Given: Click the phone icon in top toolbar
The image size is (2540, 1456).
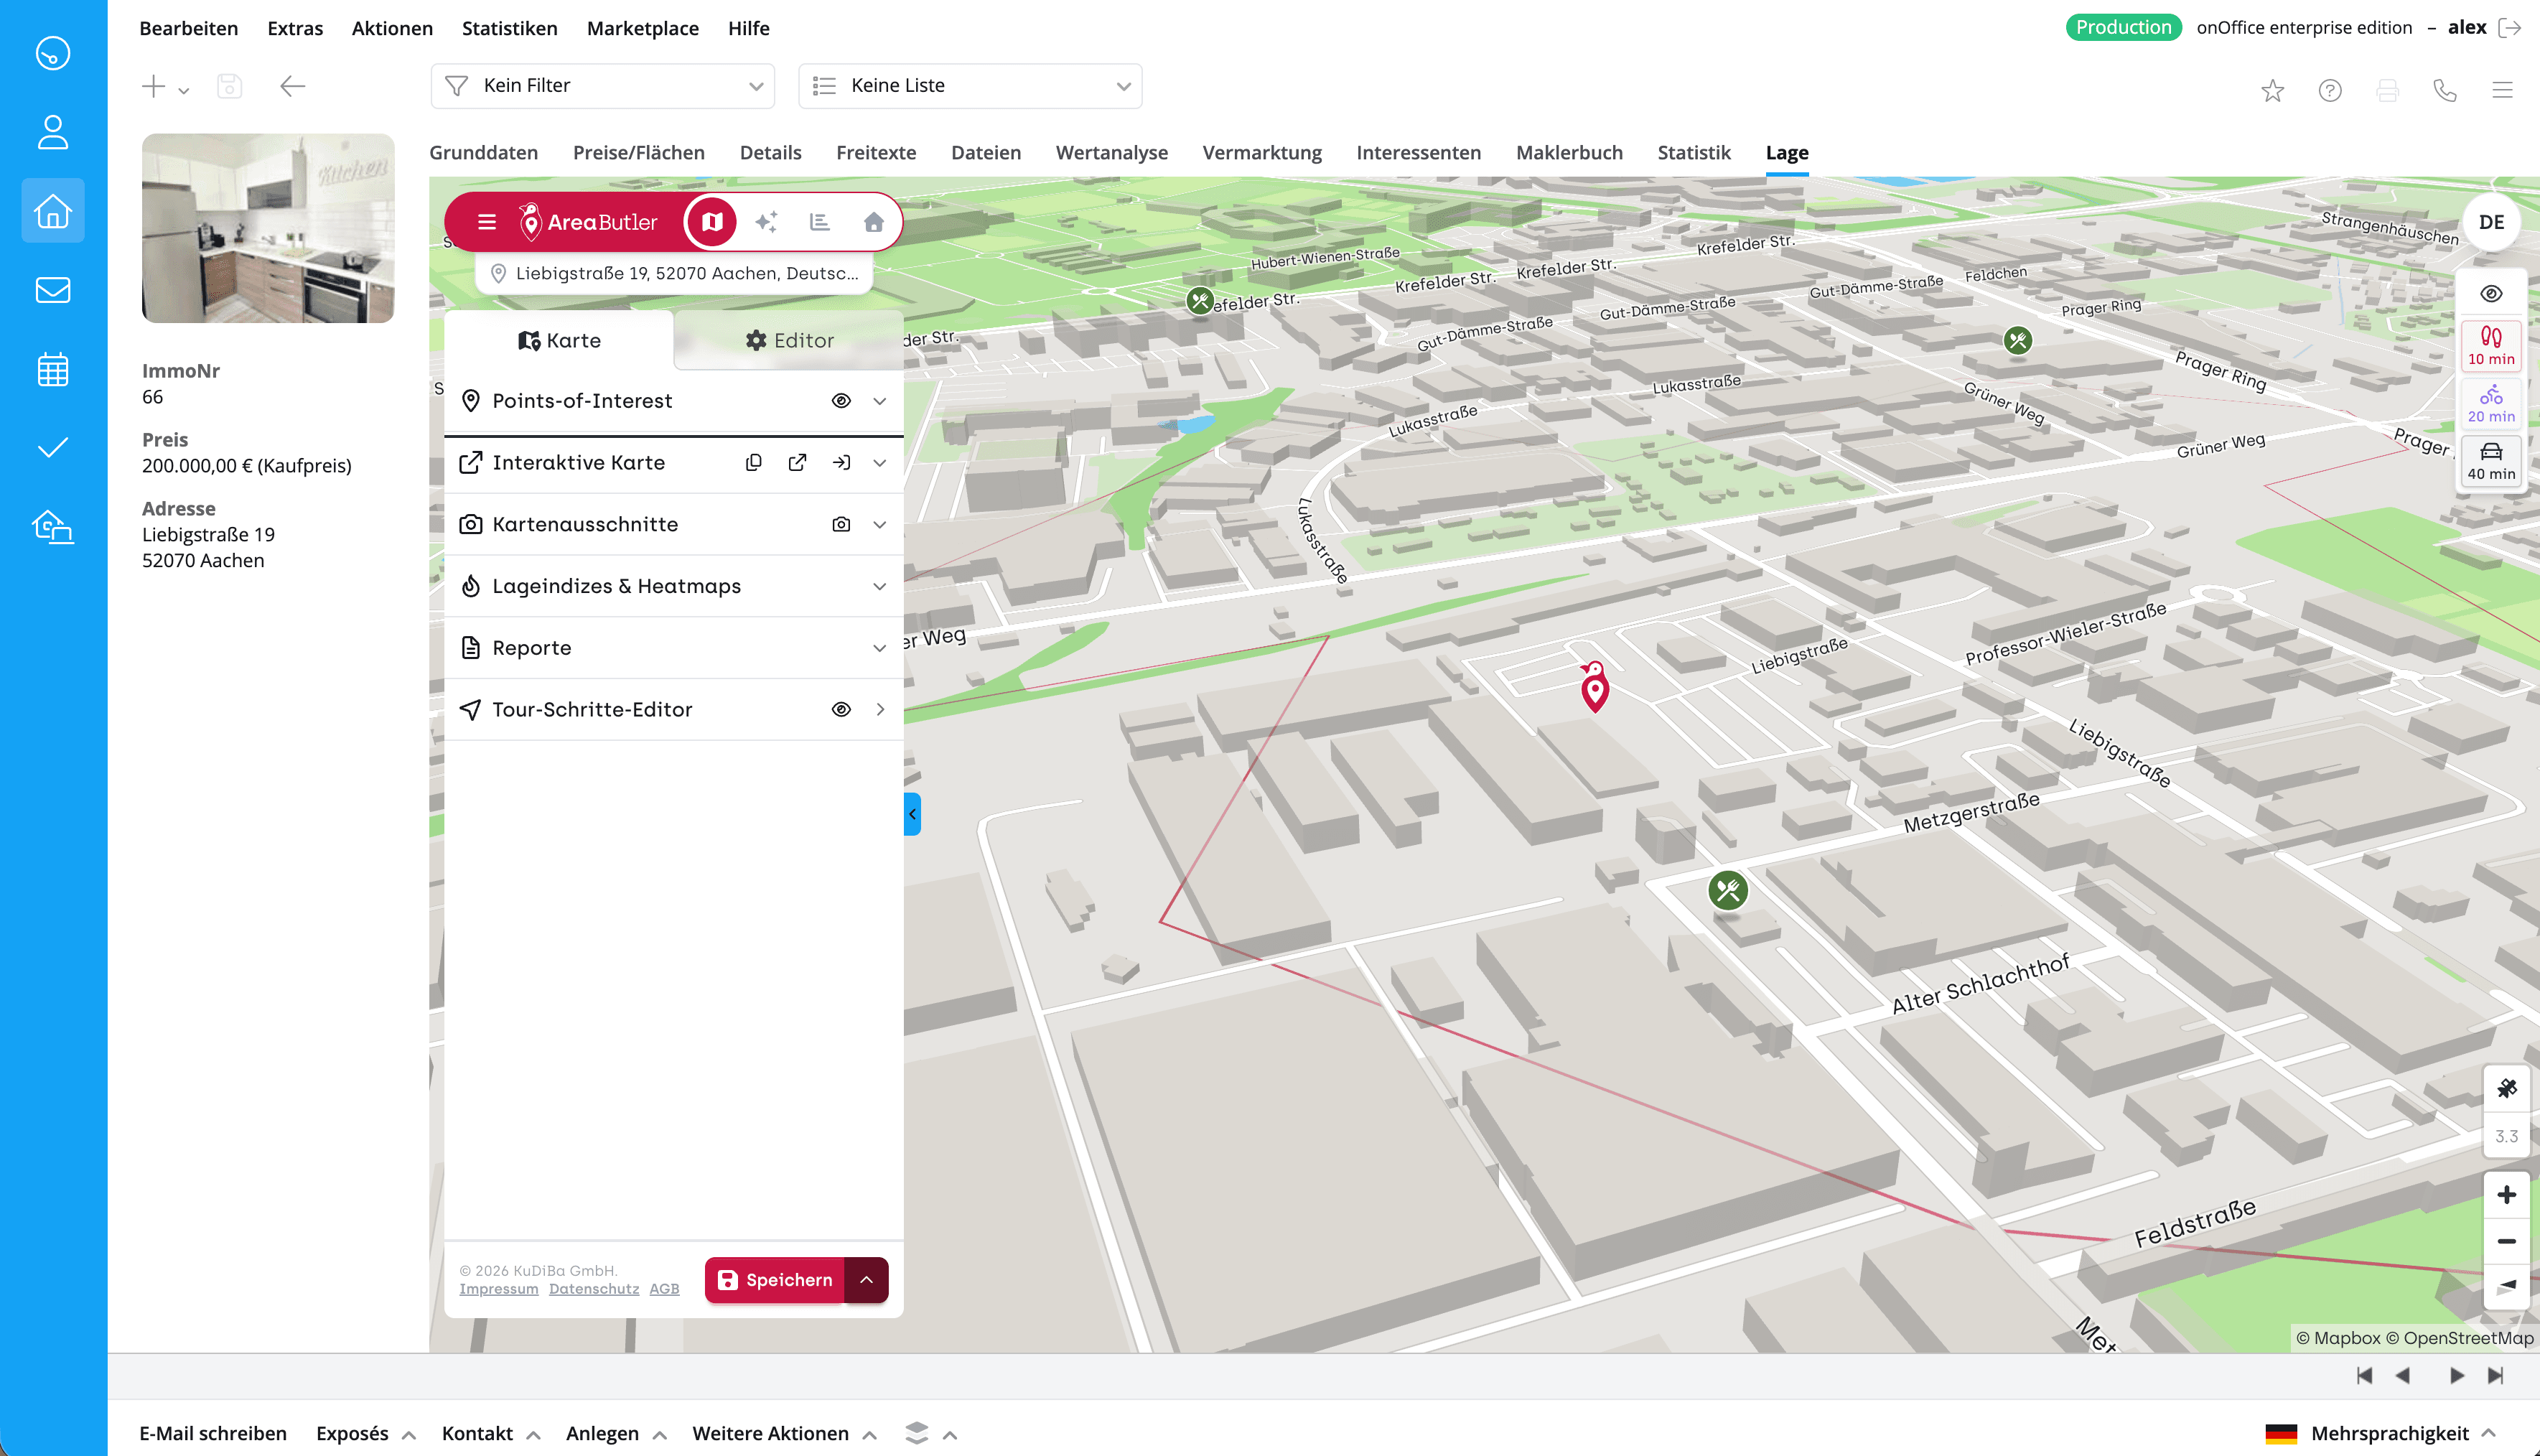Looking at the screenshot, I should pyautogui.click(x=2445, y=91).
